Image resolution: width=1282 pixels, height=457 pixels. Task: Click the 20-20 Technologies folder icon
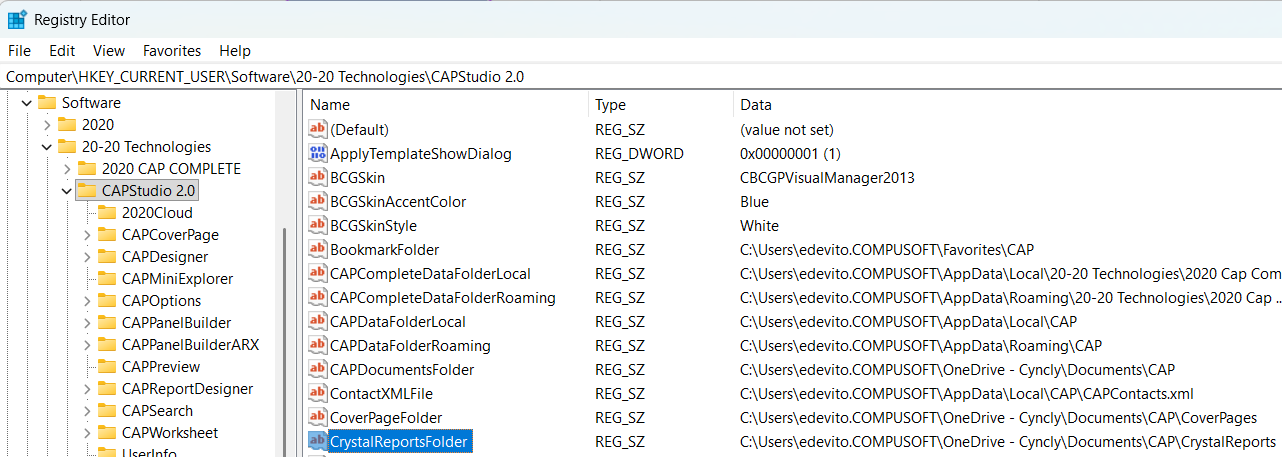point(67,146)
